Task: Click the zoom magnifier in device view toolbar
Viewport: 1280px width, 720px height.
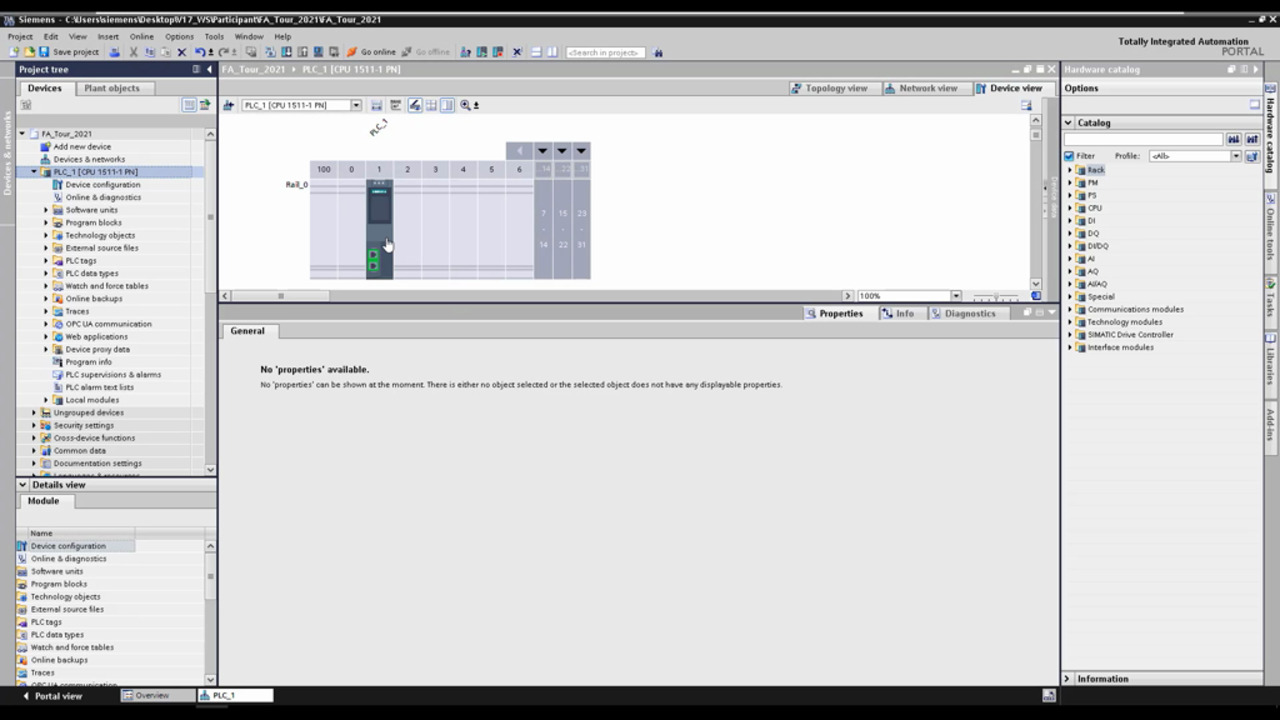Action: click(465, 105)
